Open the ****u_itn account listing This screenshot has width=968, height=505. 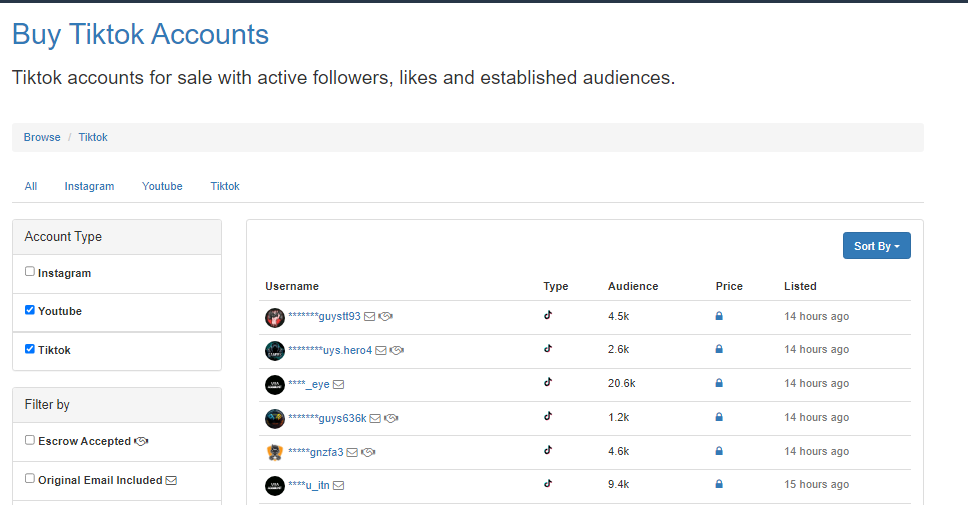point(309,485)
